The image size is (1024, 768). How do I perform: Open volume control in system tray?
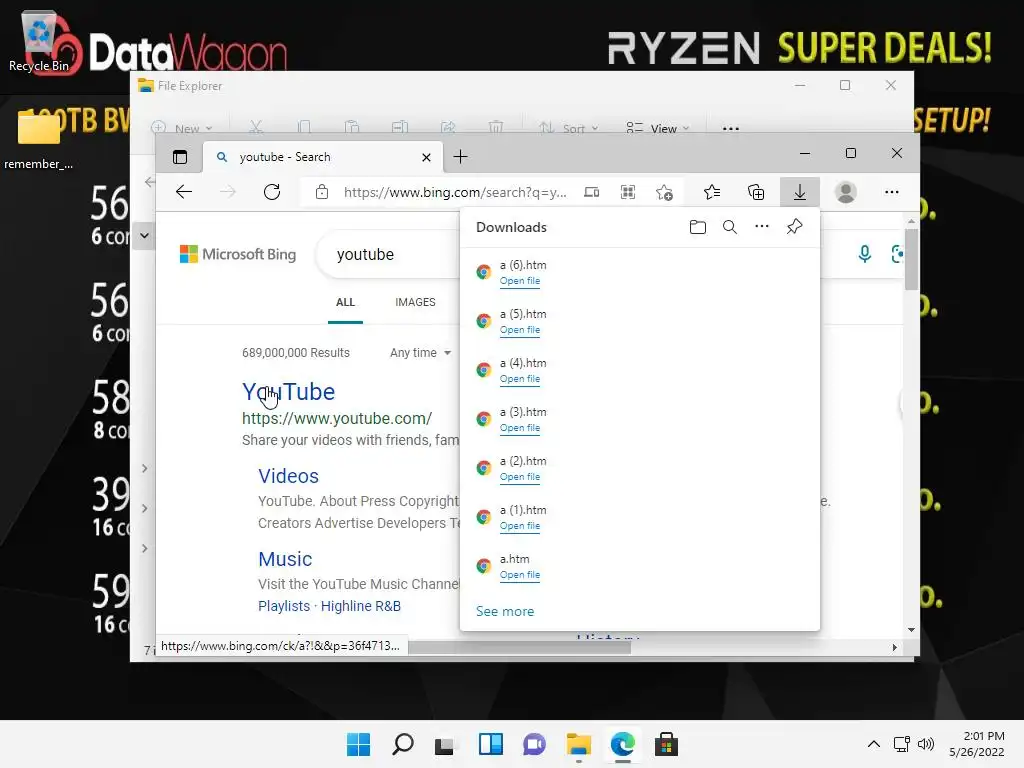925,744
